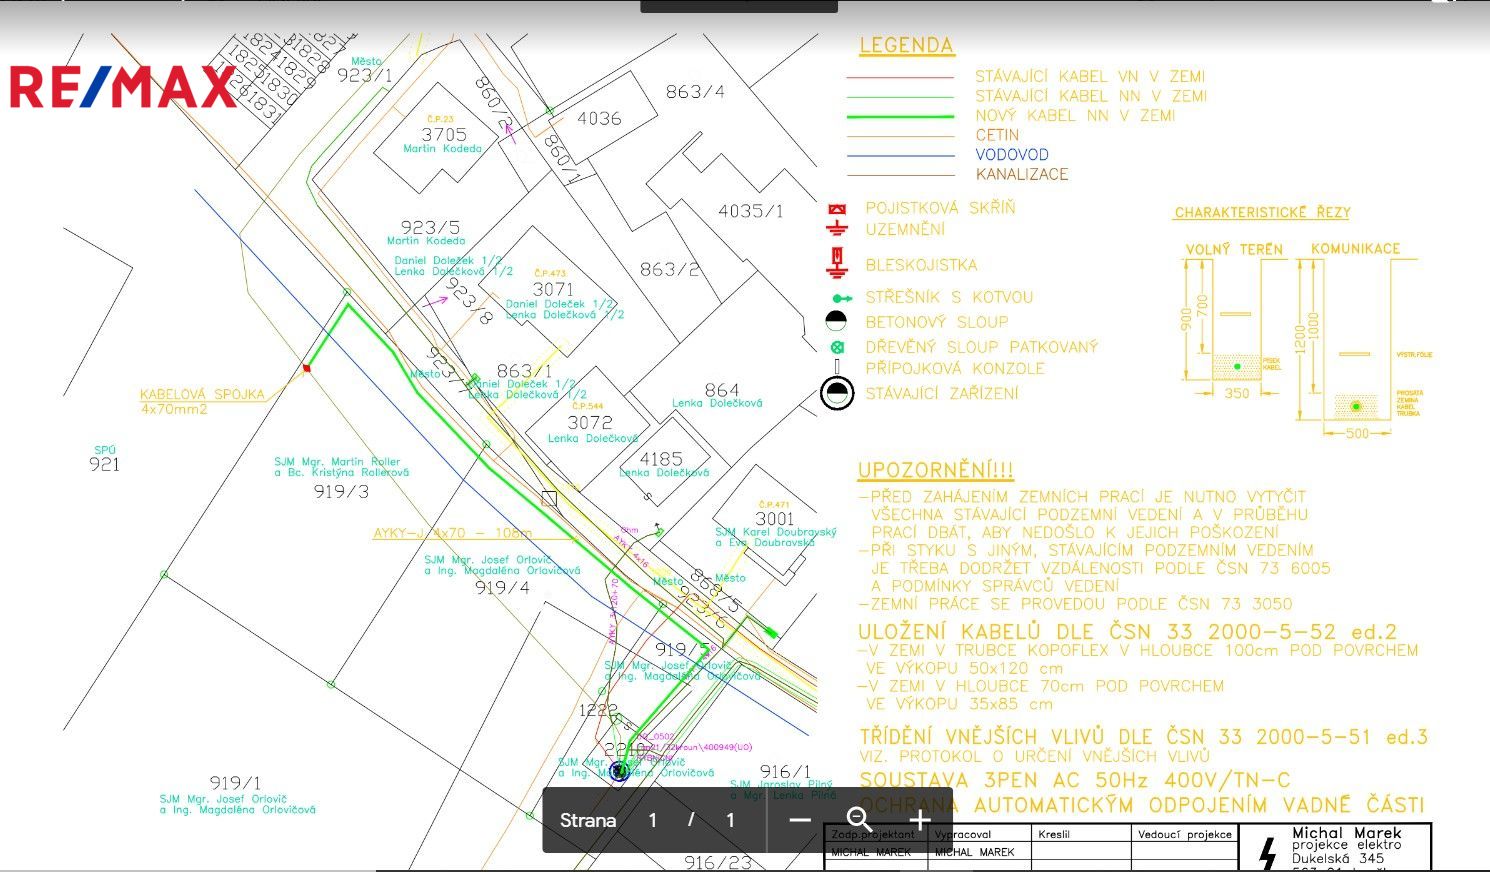Click parcel number 863/4

(695, 91)
